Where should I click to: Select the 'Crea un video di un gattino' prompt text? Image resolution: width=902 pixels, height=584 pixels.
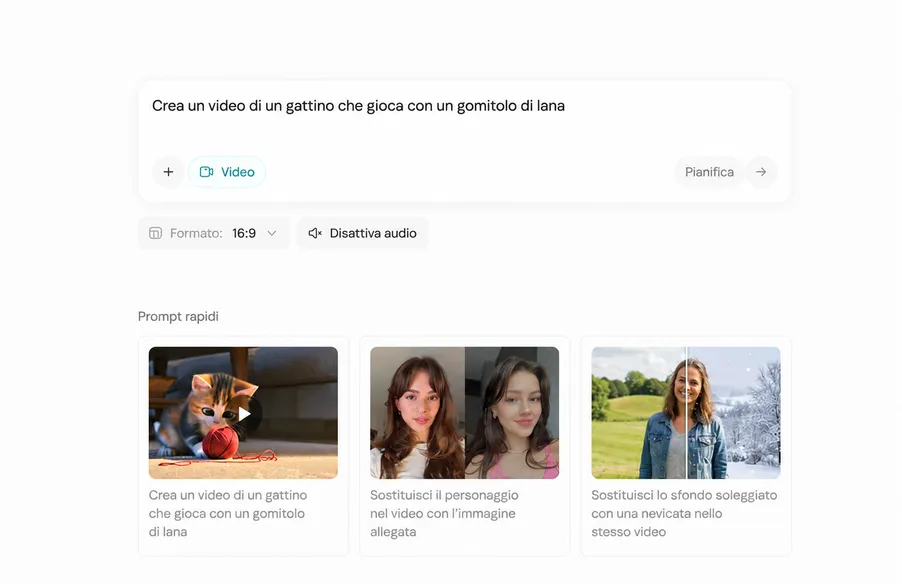pyautogui.click(x=228, y=513)
